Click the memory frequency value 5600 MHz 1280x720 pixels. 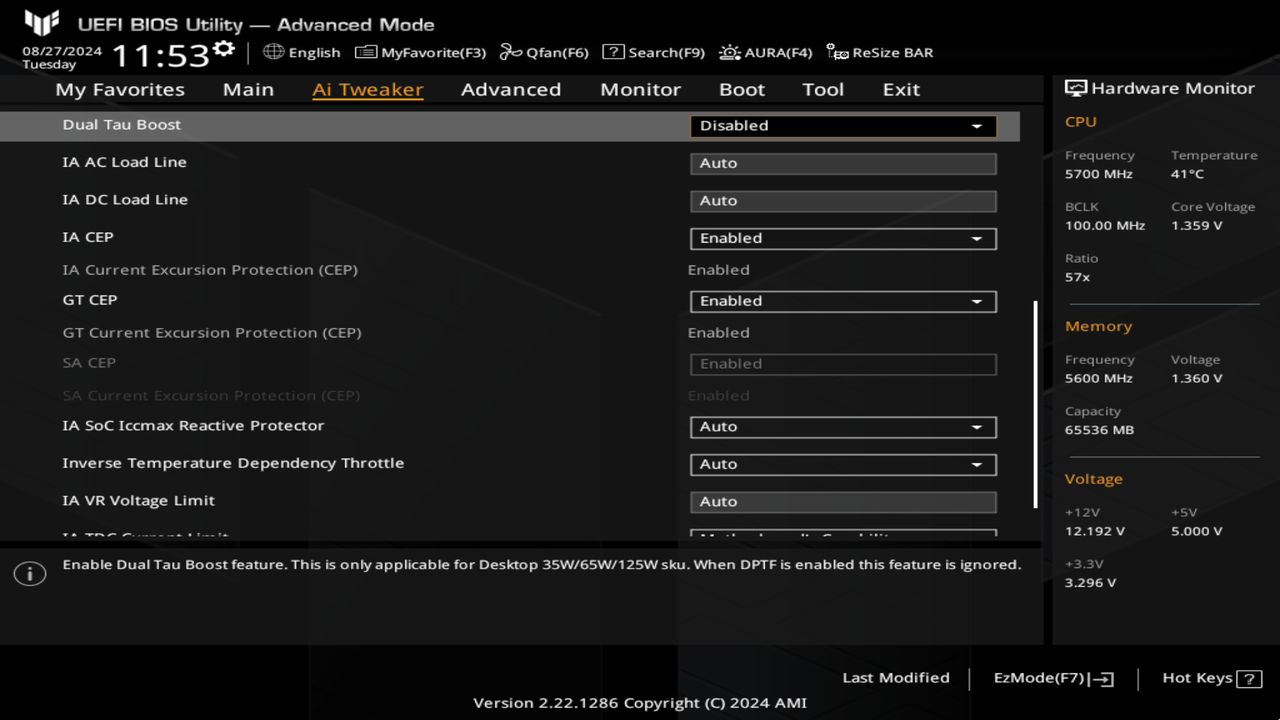[1099, 379]
